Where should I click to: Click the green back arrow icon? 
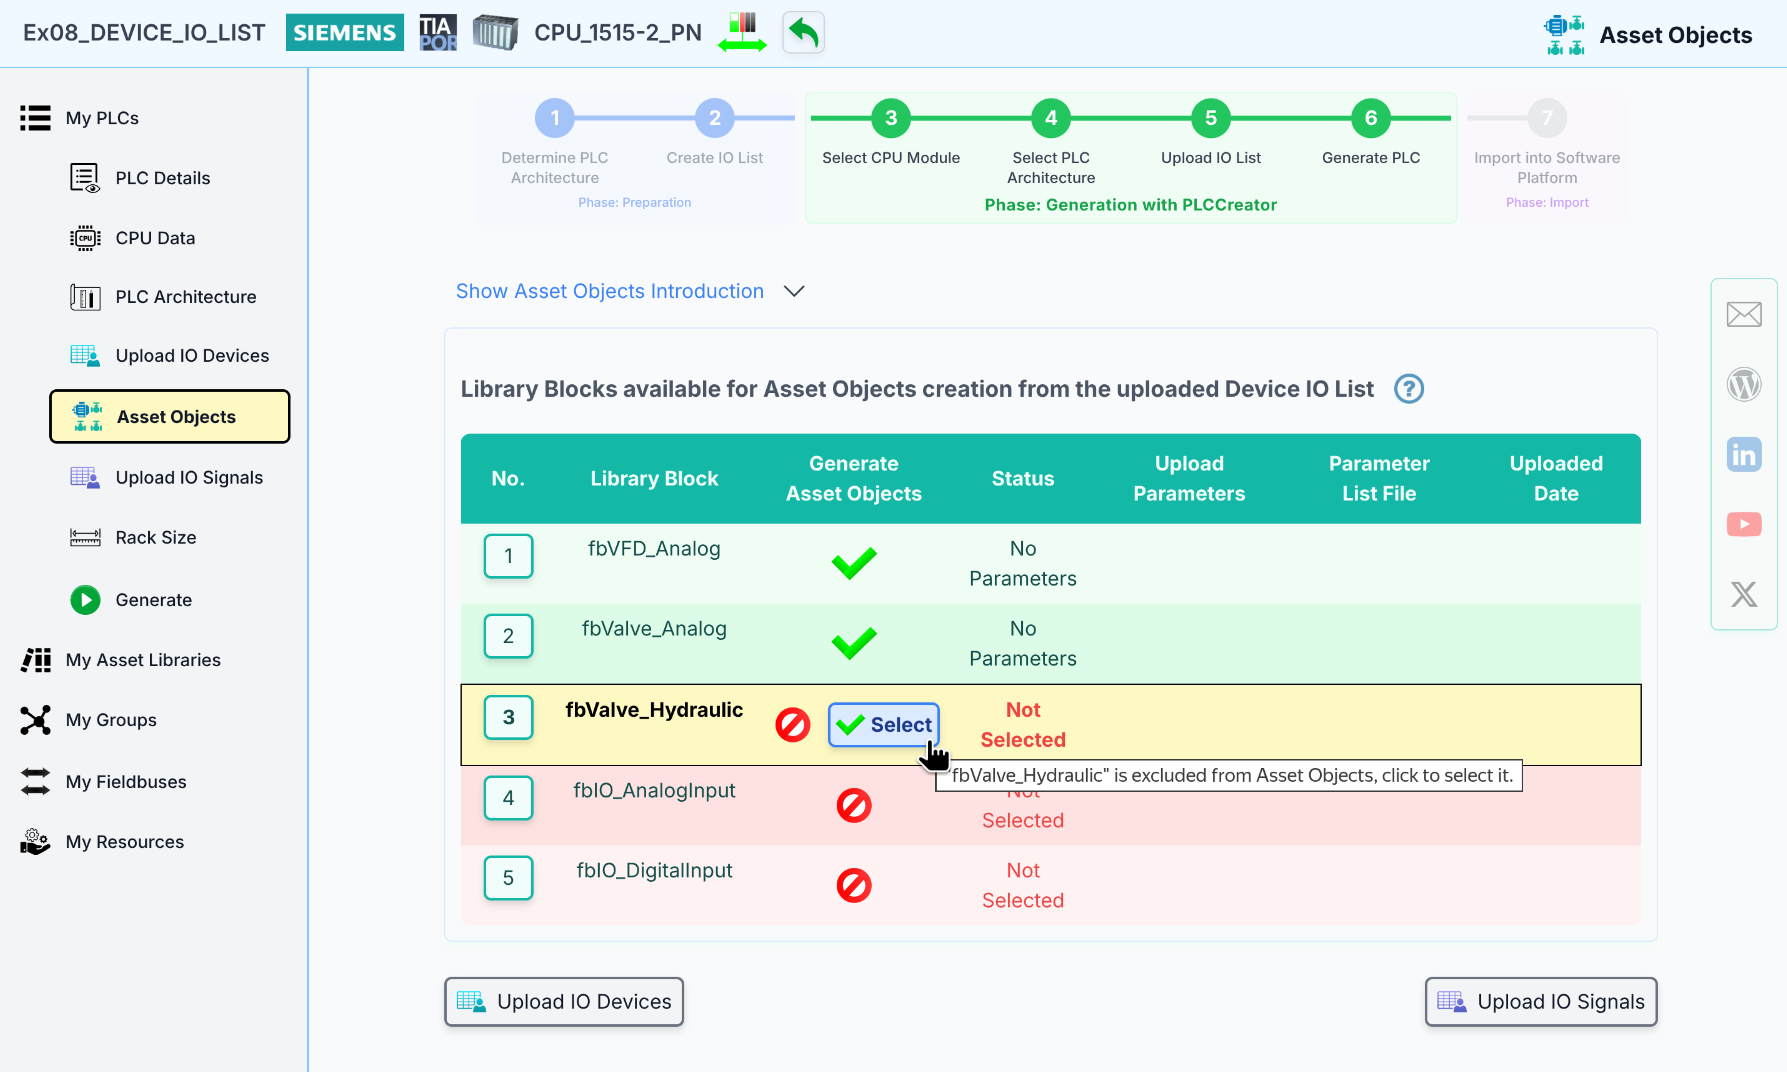(x=803, y=33)
